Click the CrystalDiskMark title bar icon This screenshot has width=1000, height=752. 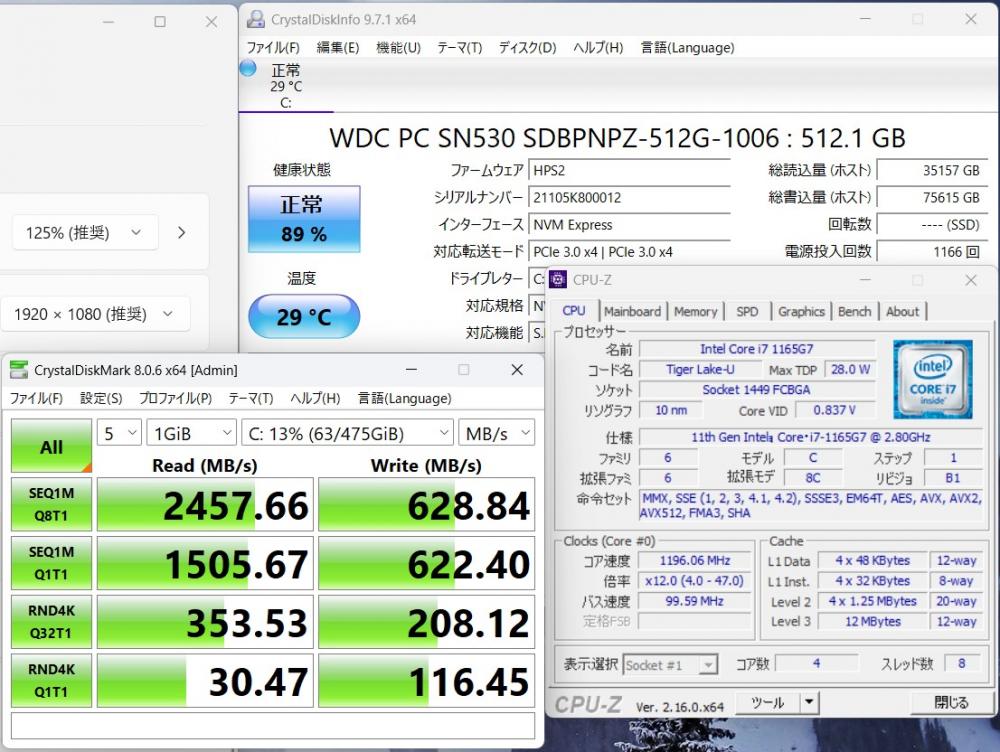coord(19,370)
